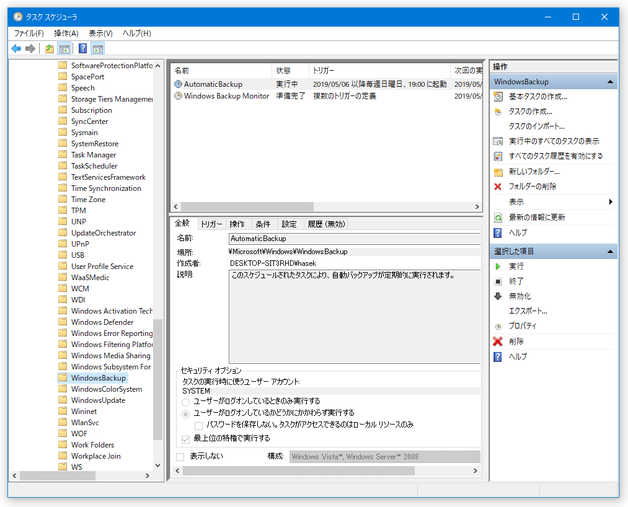Click the help toolbar icon
Screen dimensions: 628x507
click(83, 48)
